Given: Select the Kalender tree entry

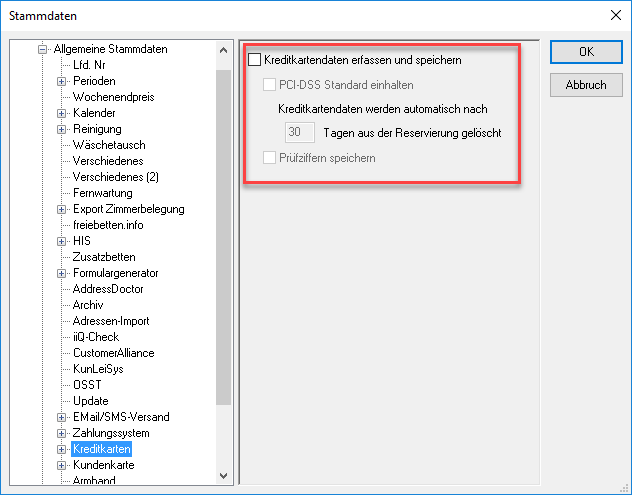Looking at the screenshot, I should pos(94,113).
